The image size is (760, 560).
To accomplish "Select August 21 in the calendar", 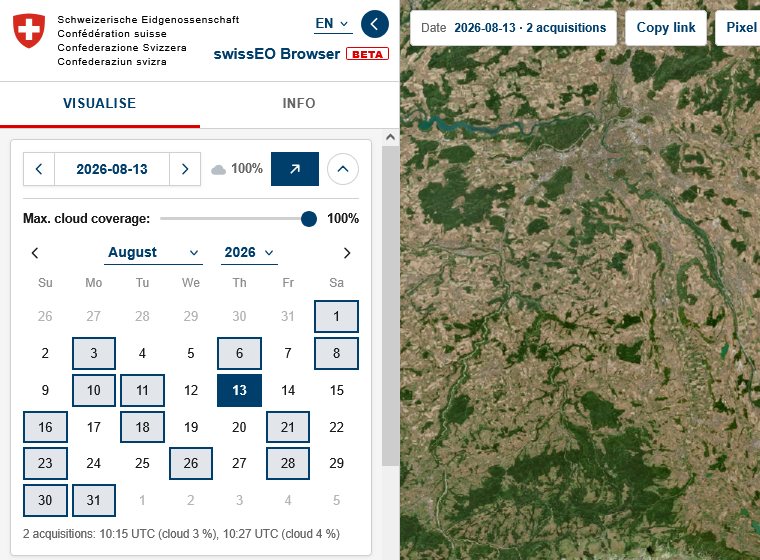I will tap(288, 427).
